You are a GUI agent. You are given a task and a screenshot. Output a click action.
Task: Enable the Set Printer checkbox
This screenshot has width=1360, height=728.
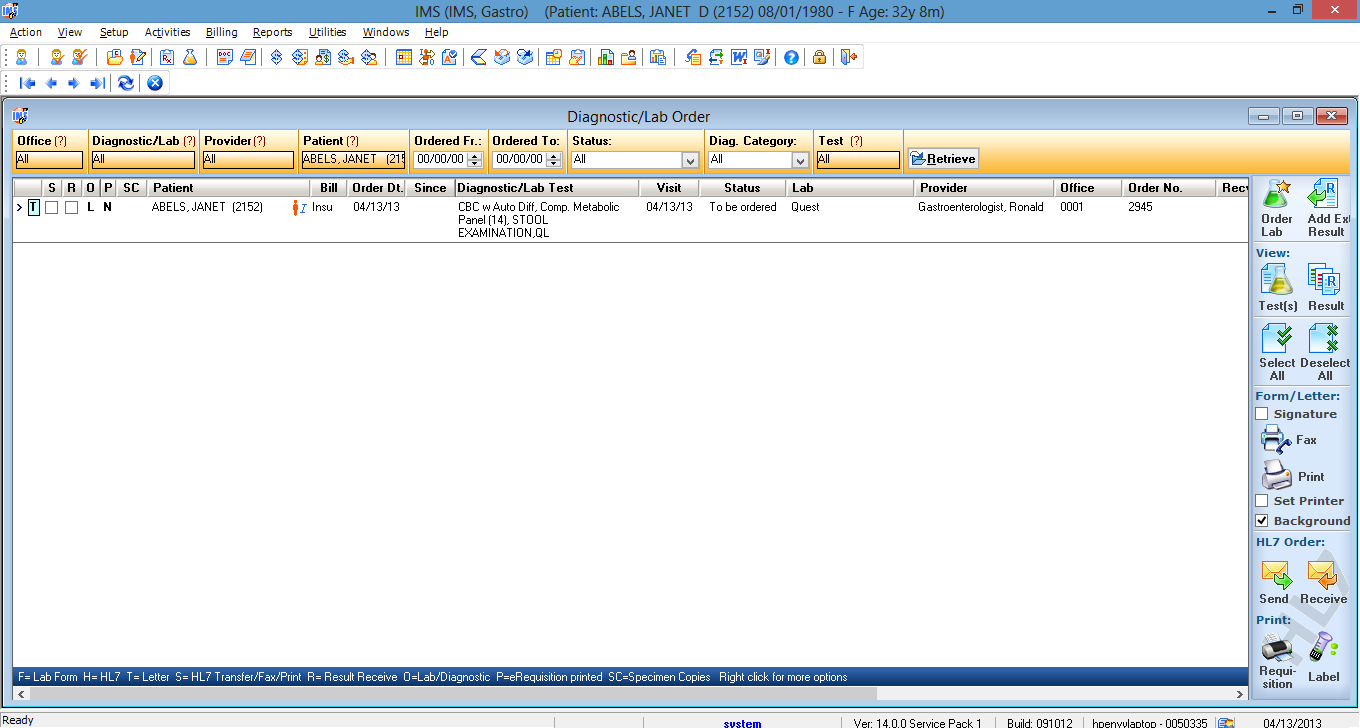1262,501
